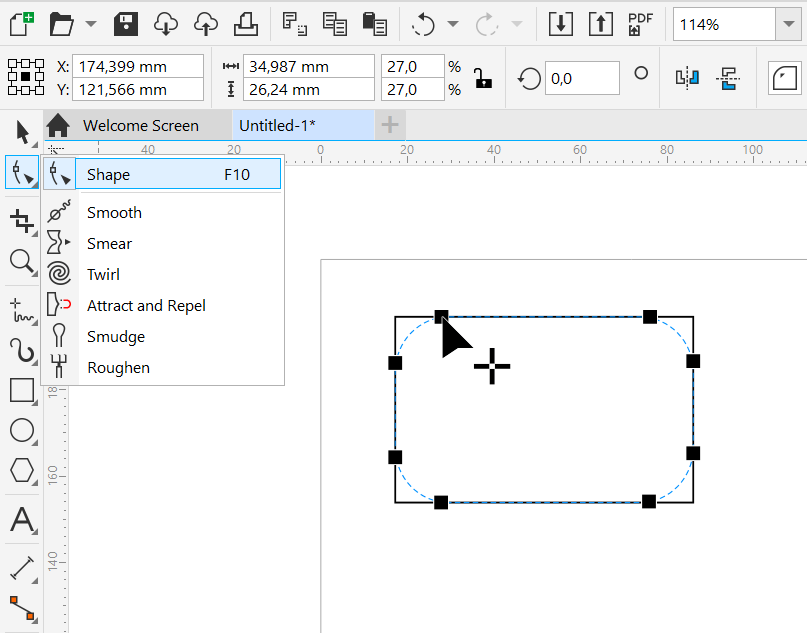The image size is (807, 633).
Task: Mirror the object vertically
Action: (x=728, y=78)
